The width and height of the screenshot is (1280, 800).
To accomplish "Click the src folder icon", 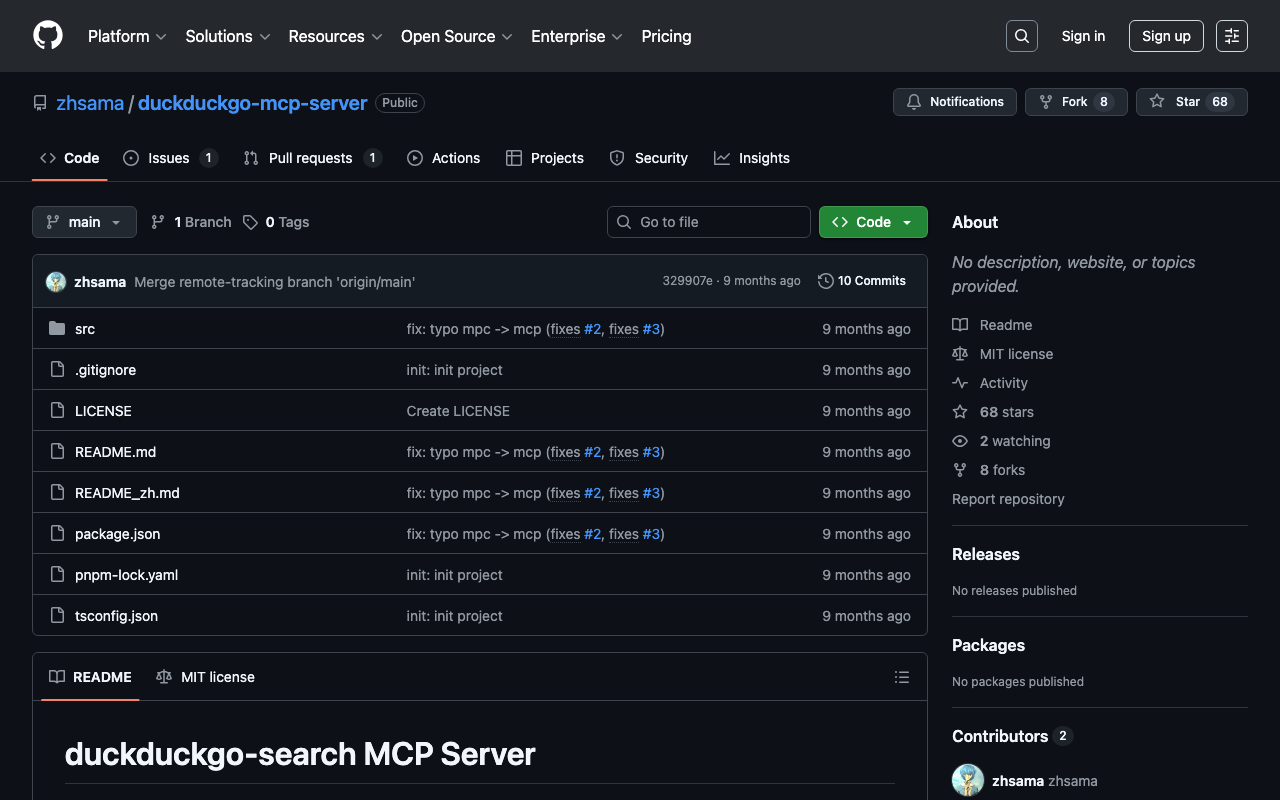I will [x=57, y=329].
